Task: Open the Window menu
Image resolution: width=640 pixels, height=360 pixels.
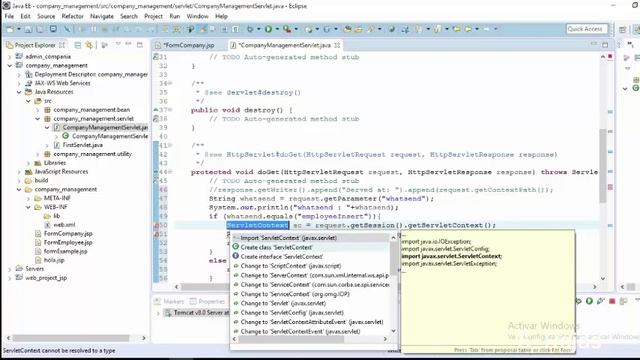Action: click(197, 16)
